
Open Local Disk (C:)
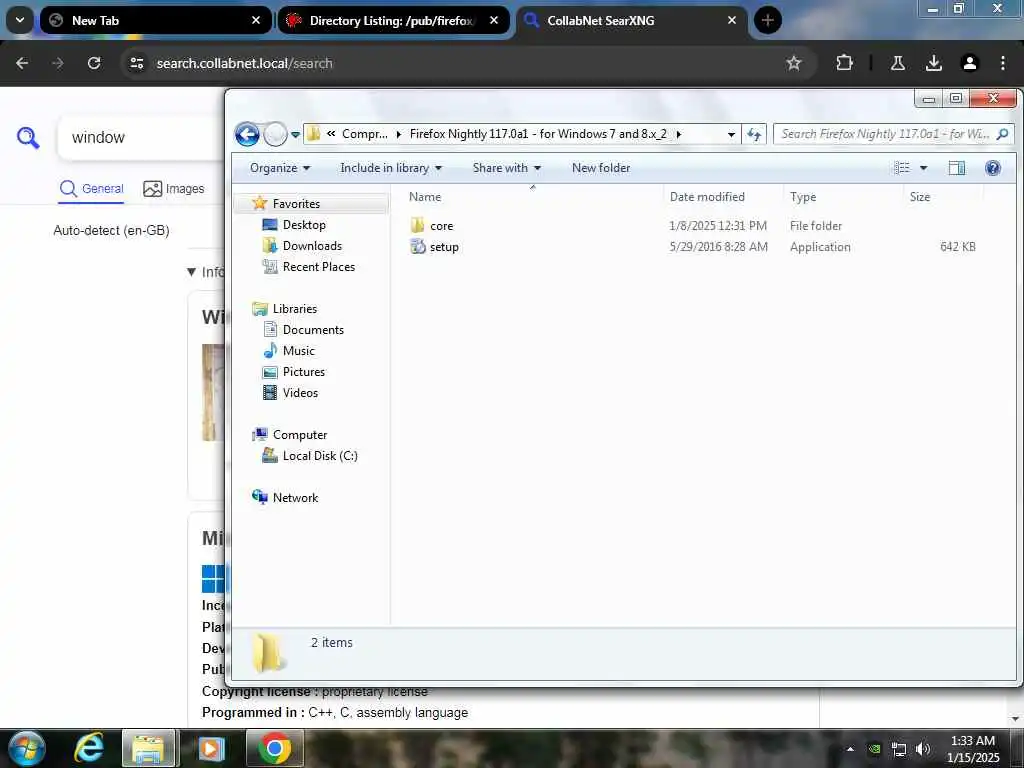320,456
